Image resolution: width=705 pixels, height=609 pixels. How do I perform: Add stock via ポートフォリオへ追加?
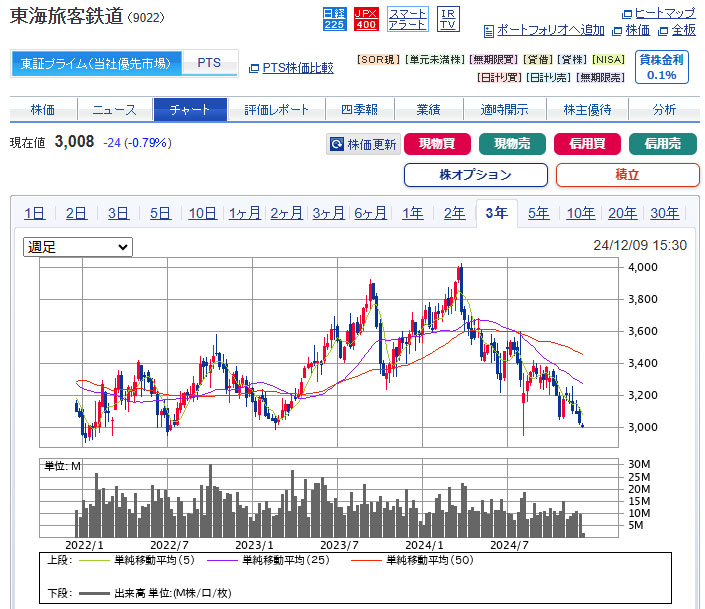(544, 30)
